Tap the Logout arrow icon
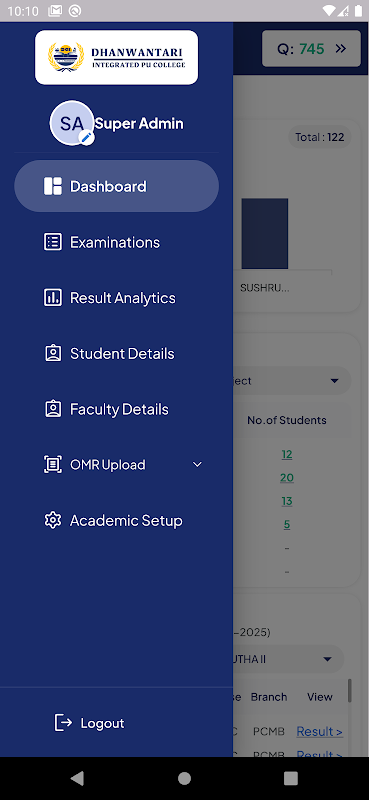Screen dimensions: 369x800 coord(64,722)
